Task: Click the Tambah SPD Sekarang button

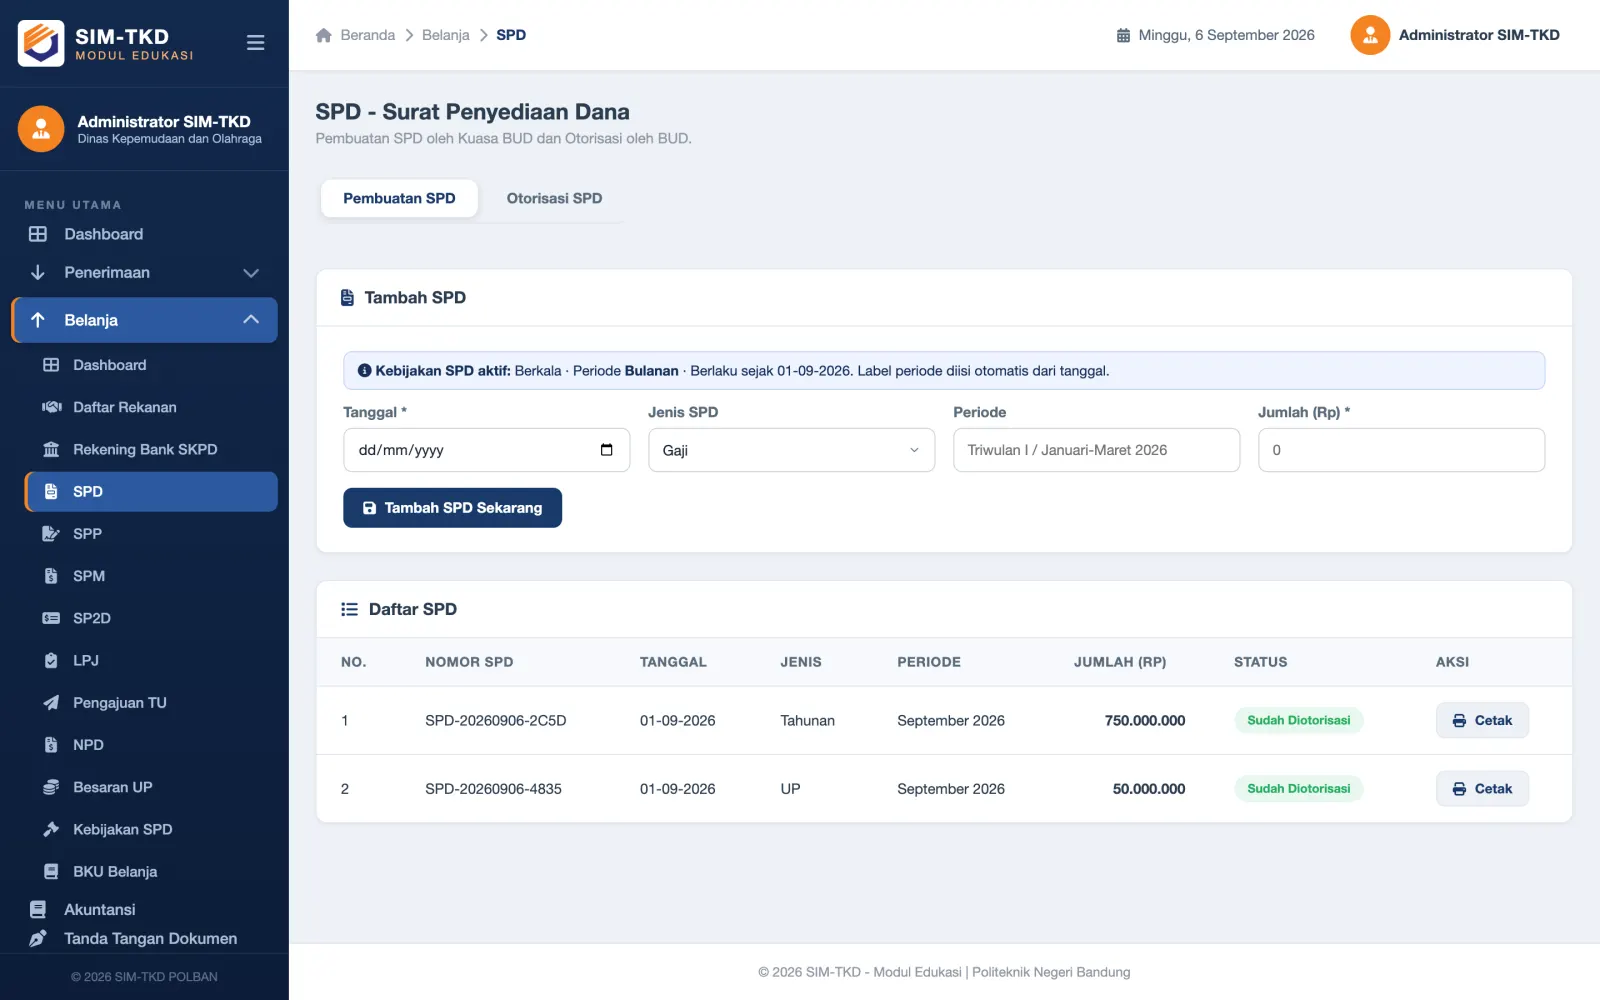Action: click(452, 508)
